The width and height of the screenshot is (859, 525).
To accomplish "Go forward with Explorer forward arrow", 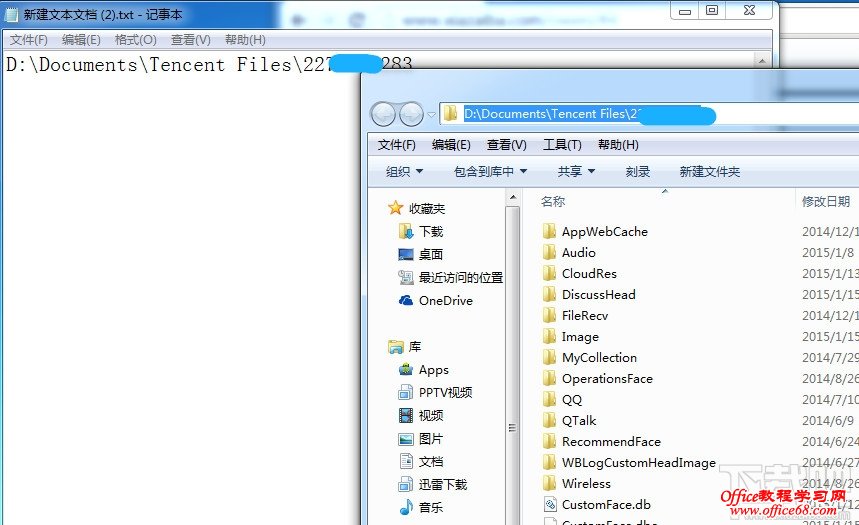I will coord(411,114).
